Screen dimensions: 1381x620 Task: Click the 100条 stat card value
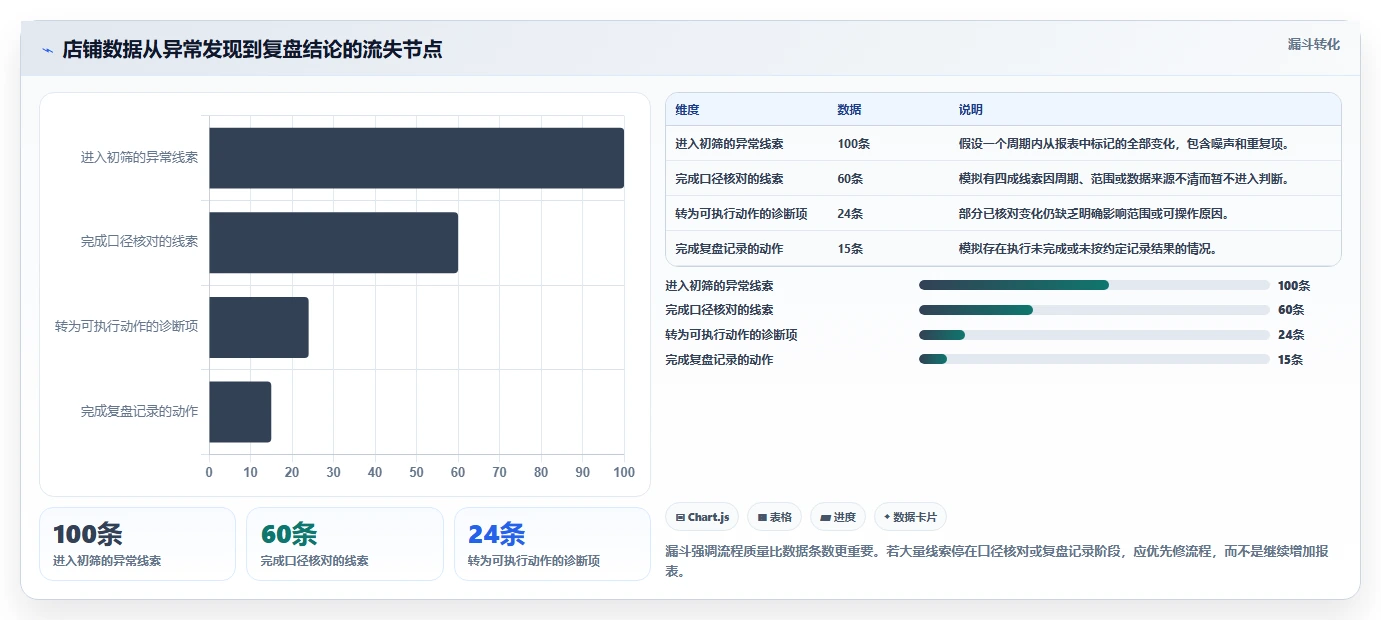[88, 535]
